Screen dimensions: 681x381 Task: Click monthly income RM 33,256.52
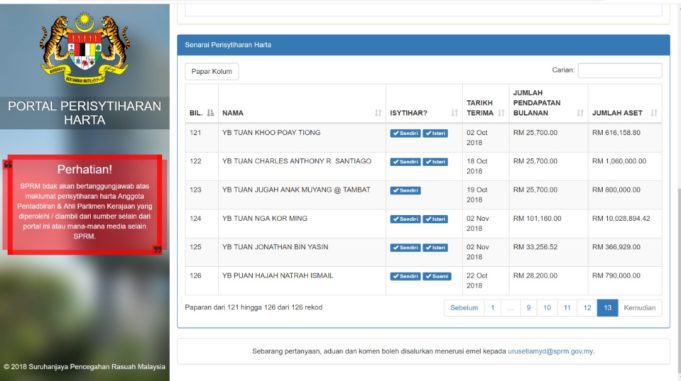535,247
